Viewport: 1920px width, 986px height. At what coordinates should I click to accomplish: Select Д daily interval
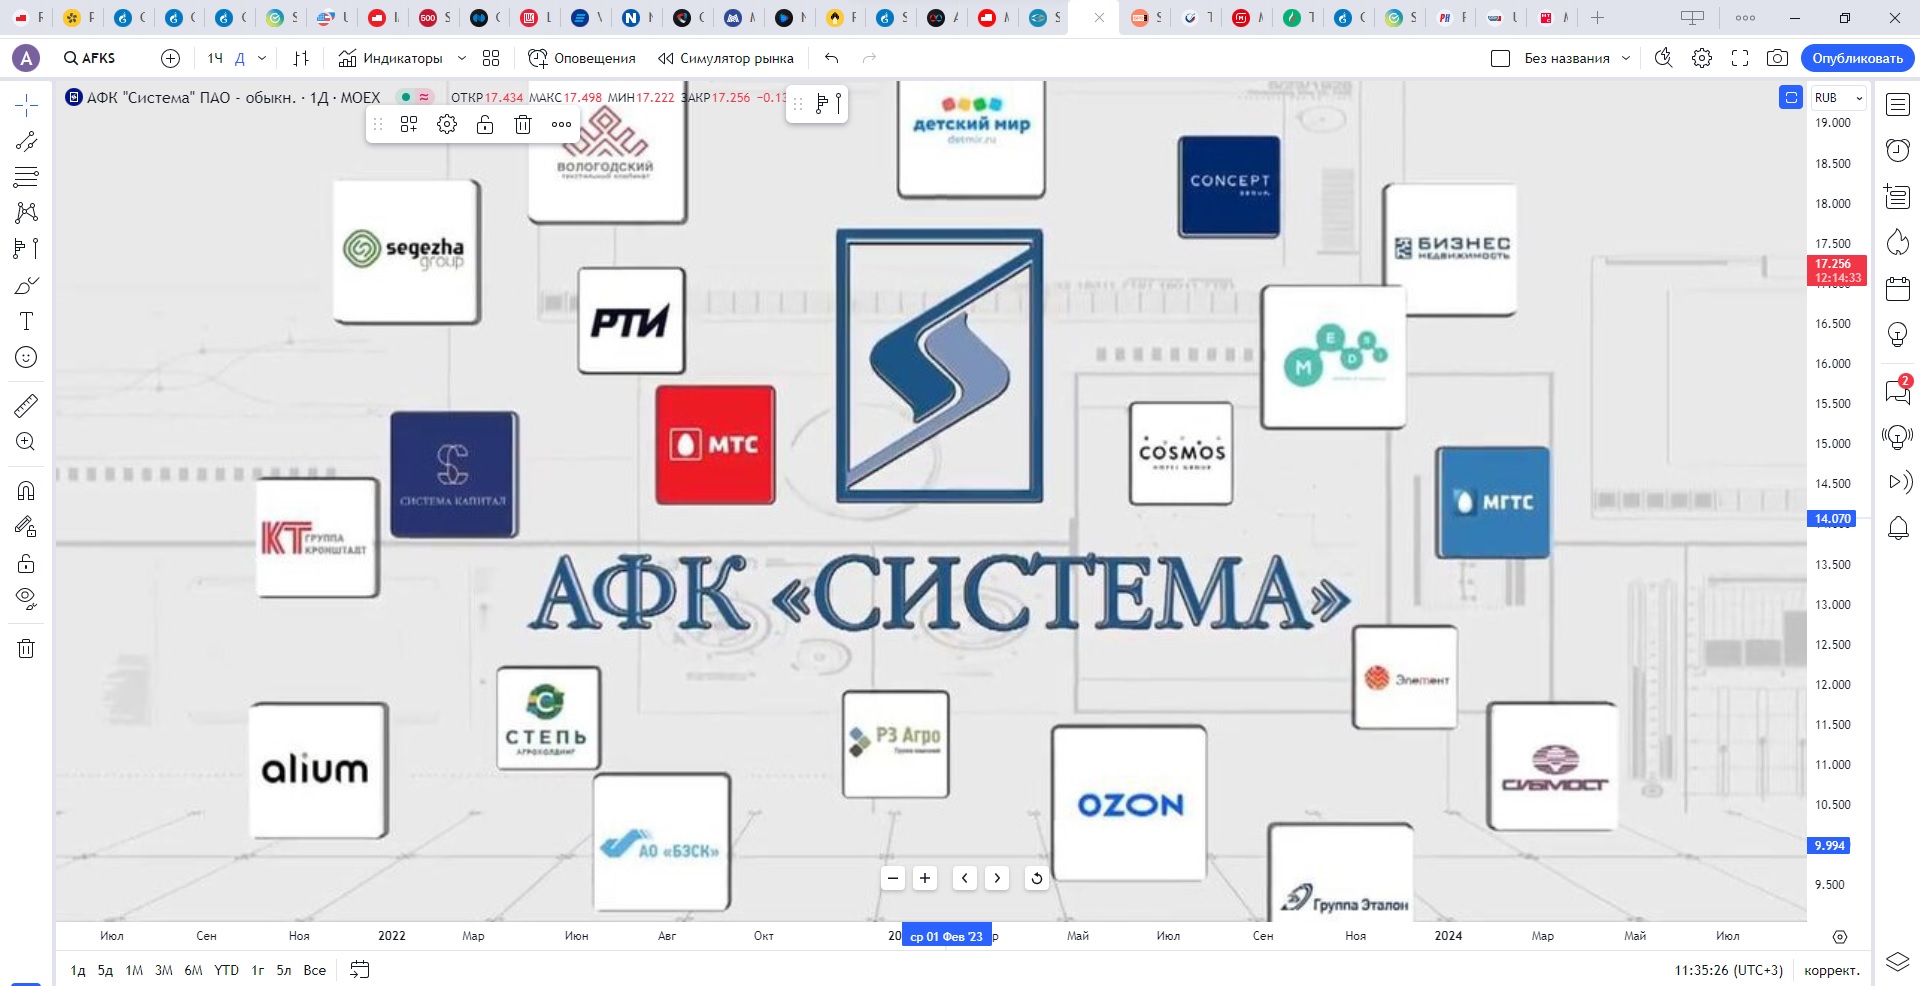pyautogui.click(x=240, y=58)
